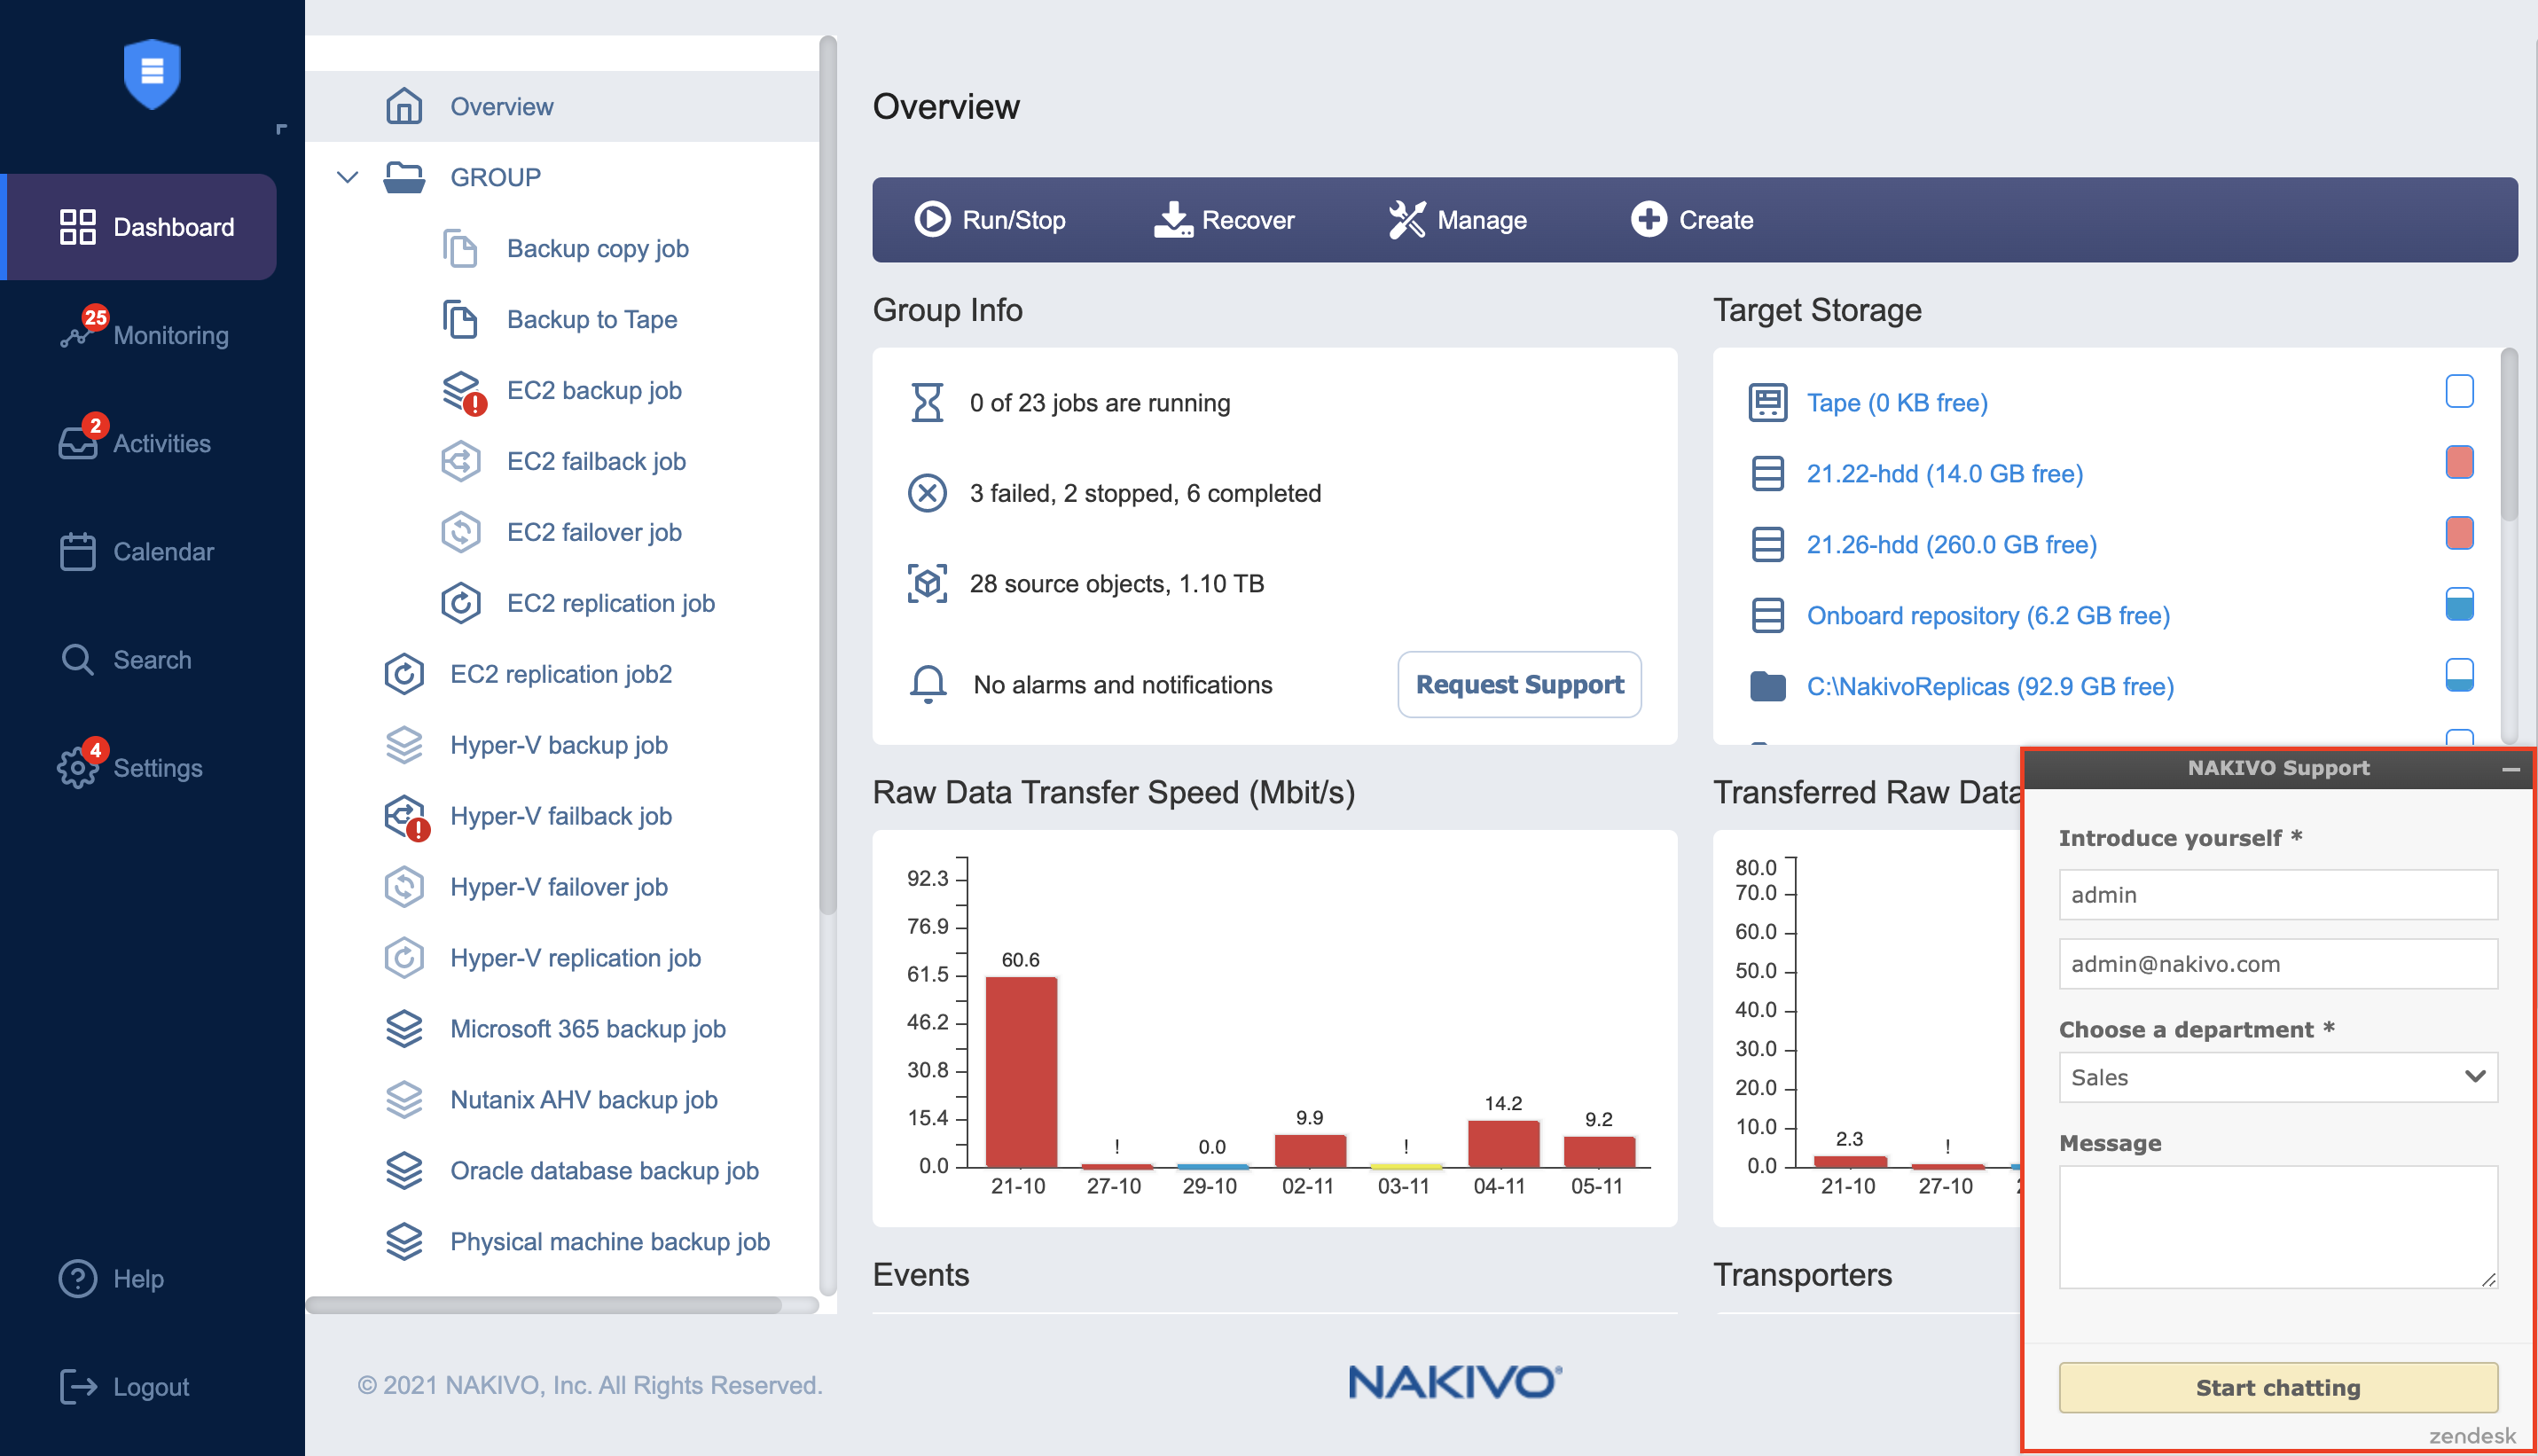Click the NAKIVO shield logo

point(152,73)
